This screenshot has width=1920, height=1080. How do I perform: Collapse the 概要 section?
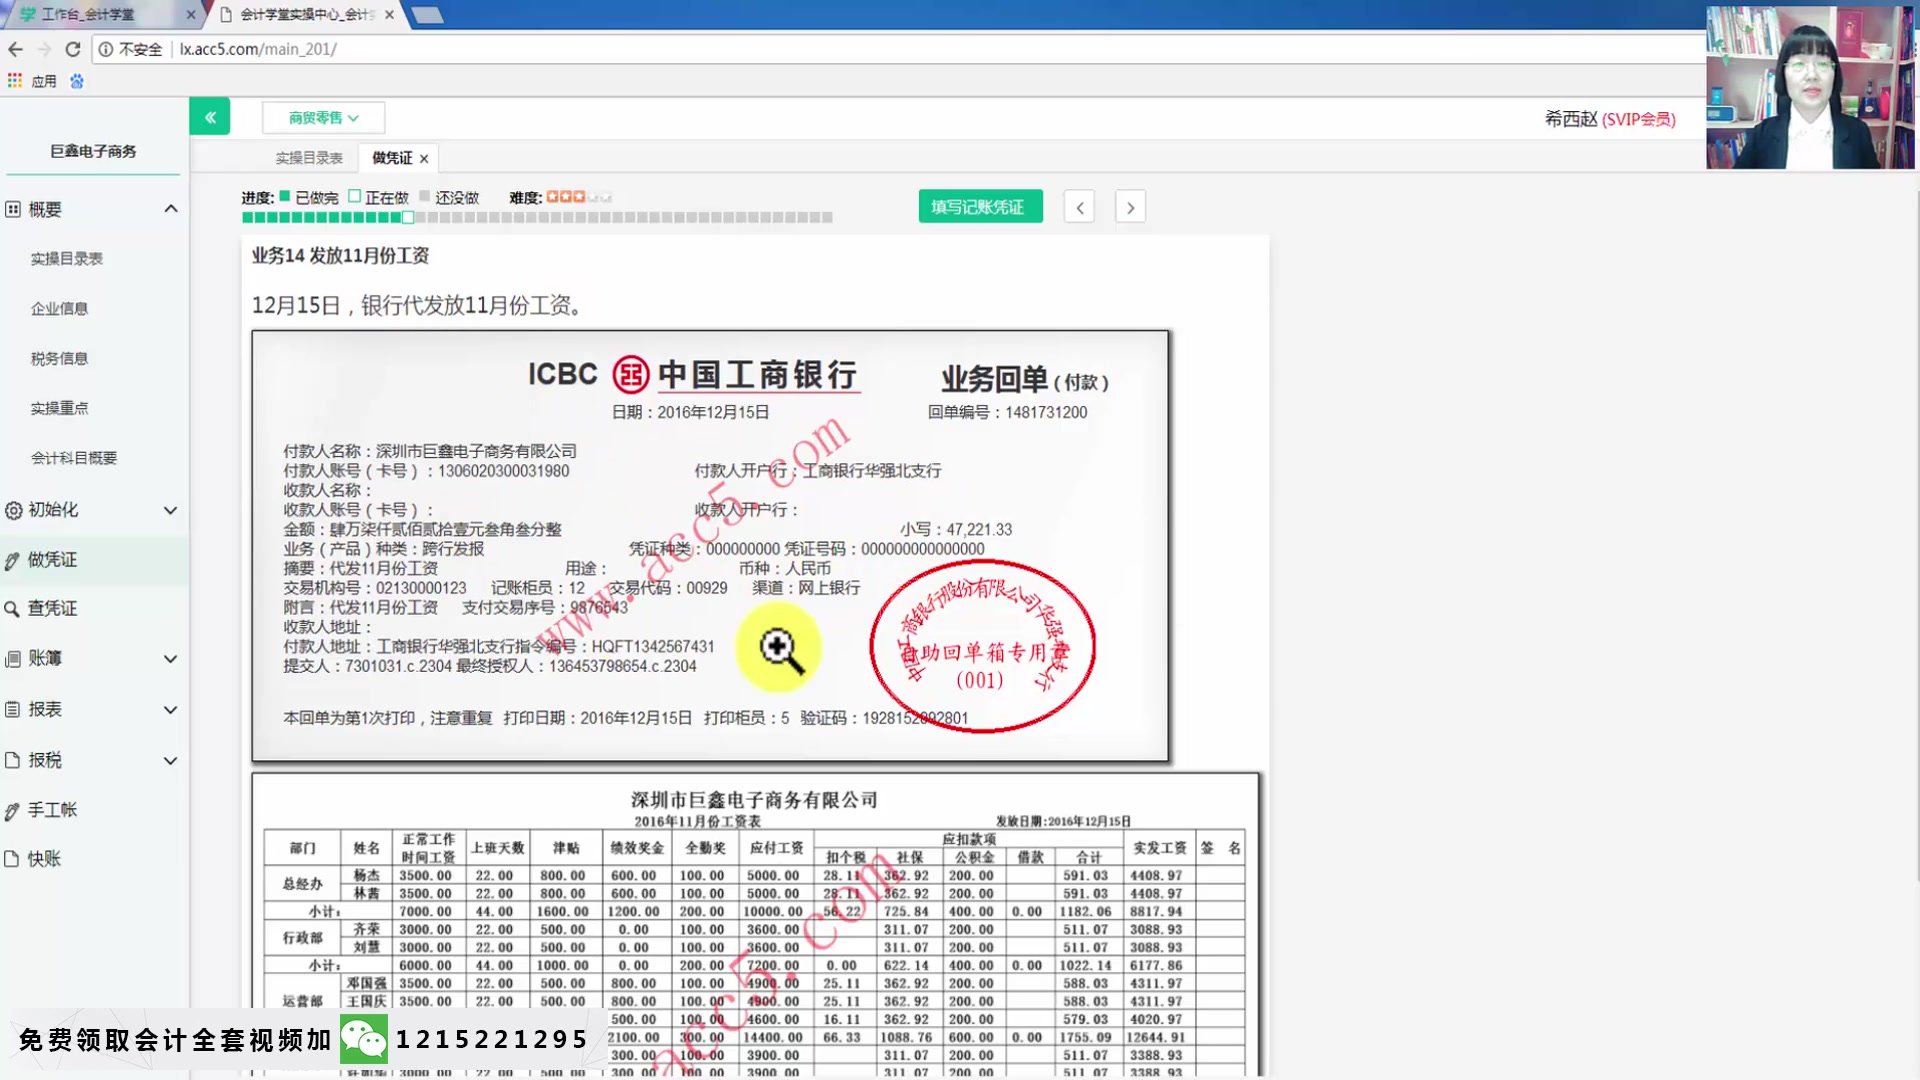point(171,208)
